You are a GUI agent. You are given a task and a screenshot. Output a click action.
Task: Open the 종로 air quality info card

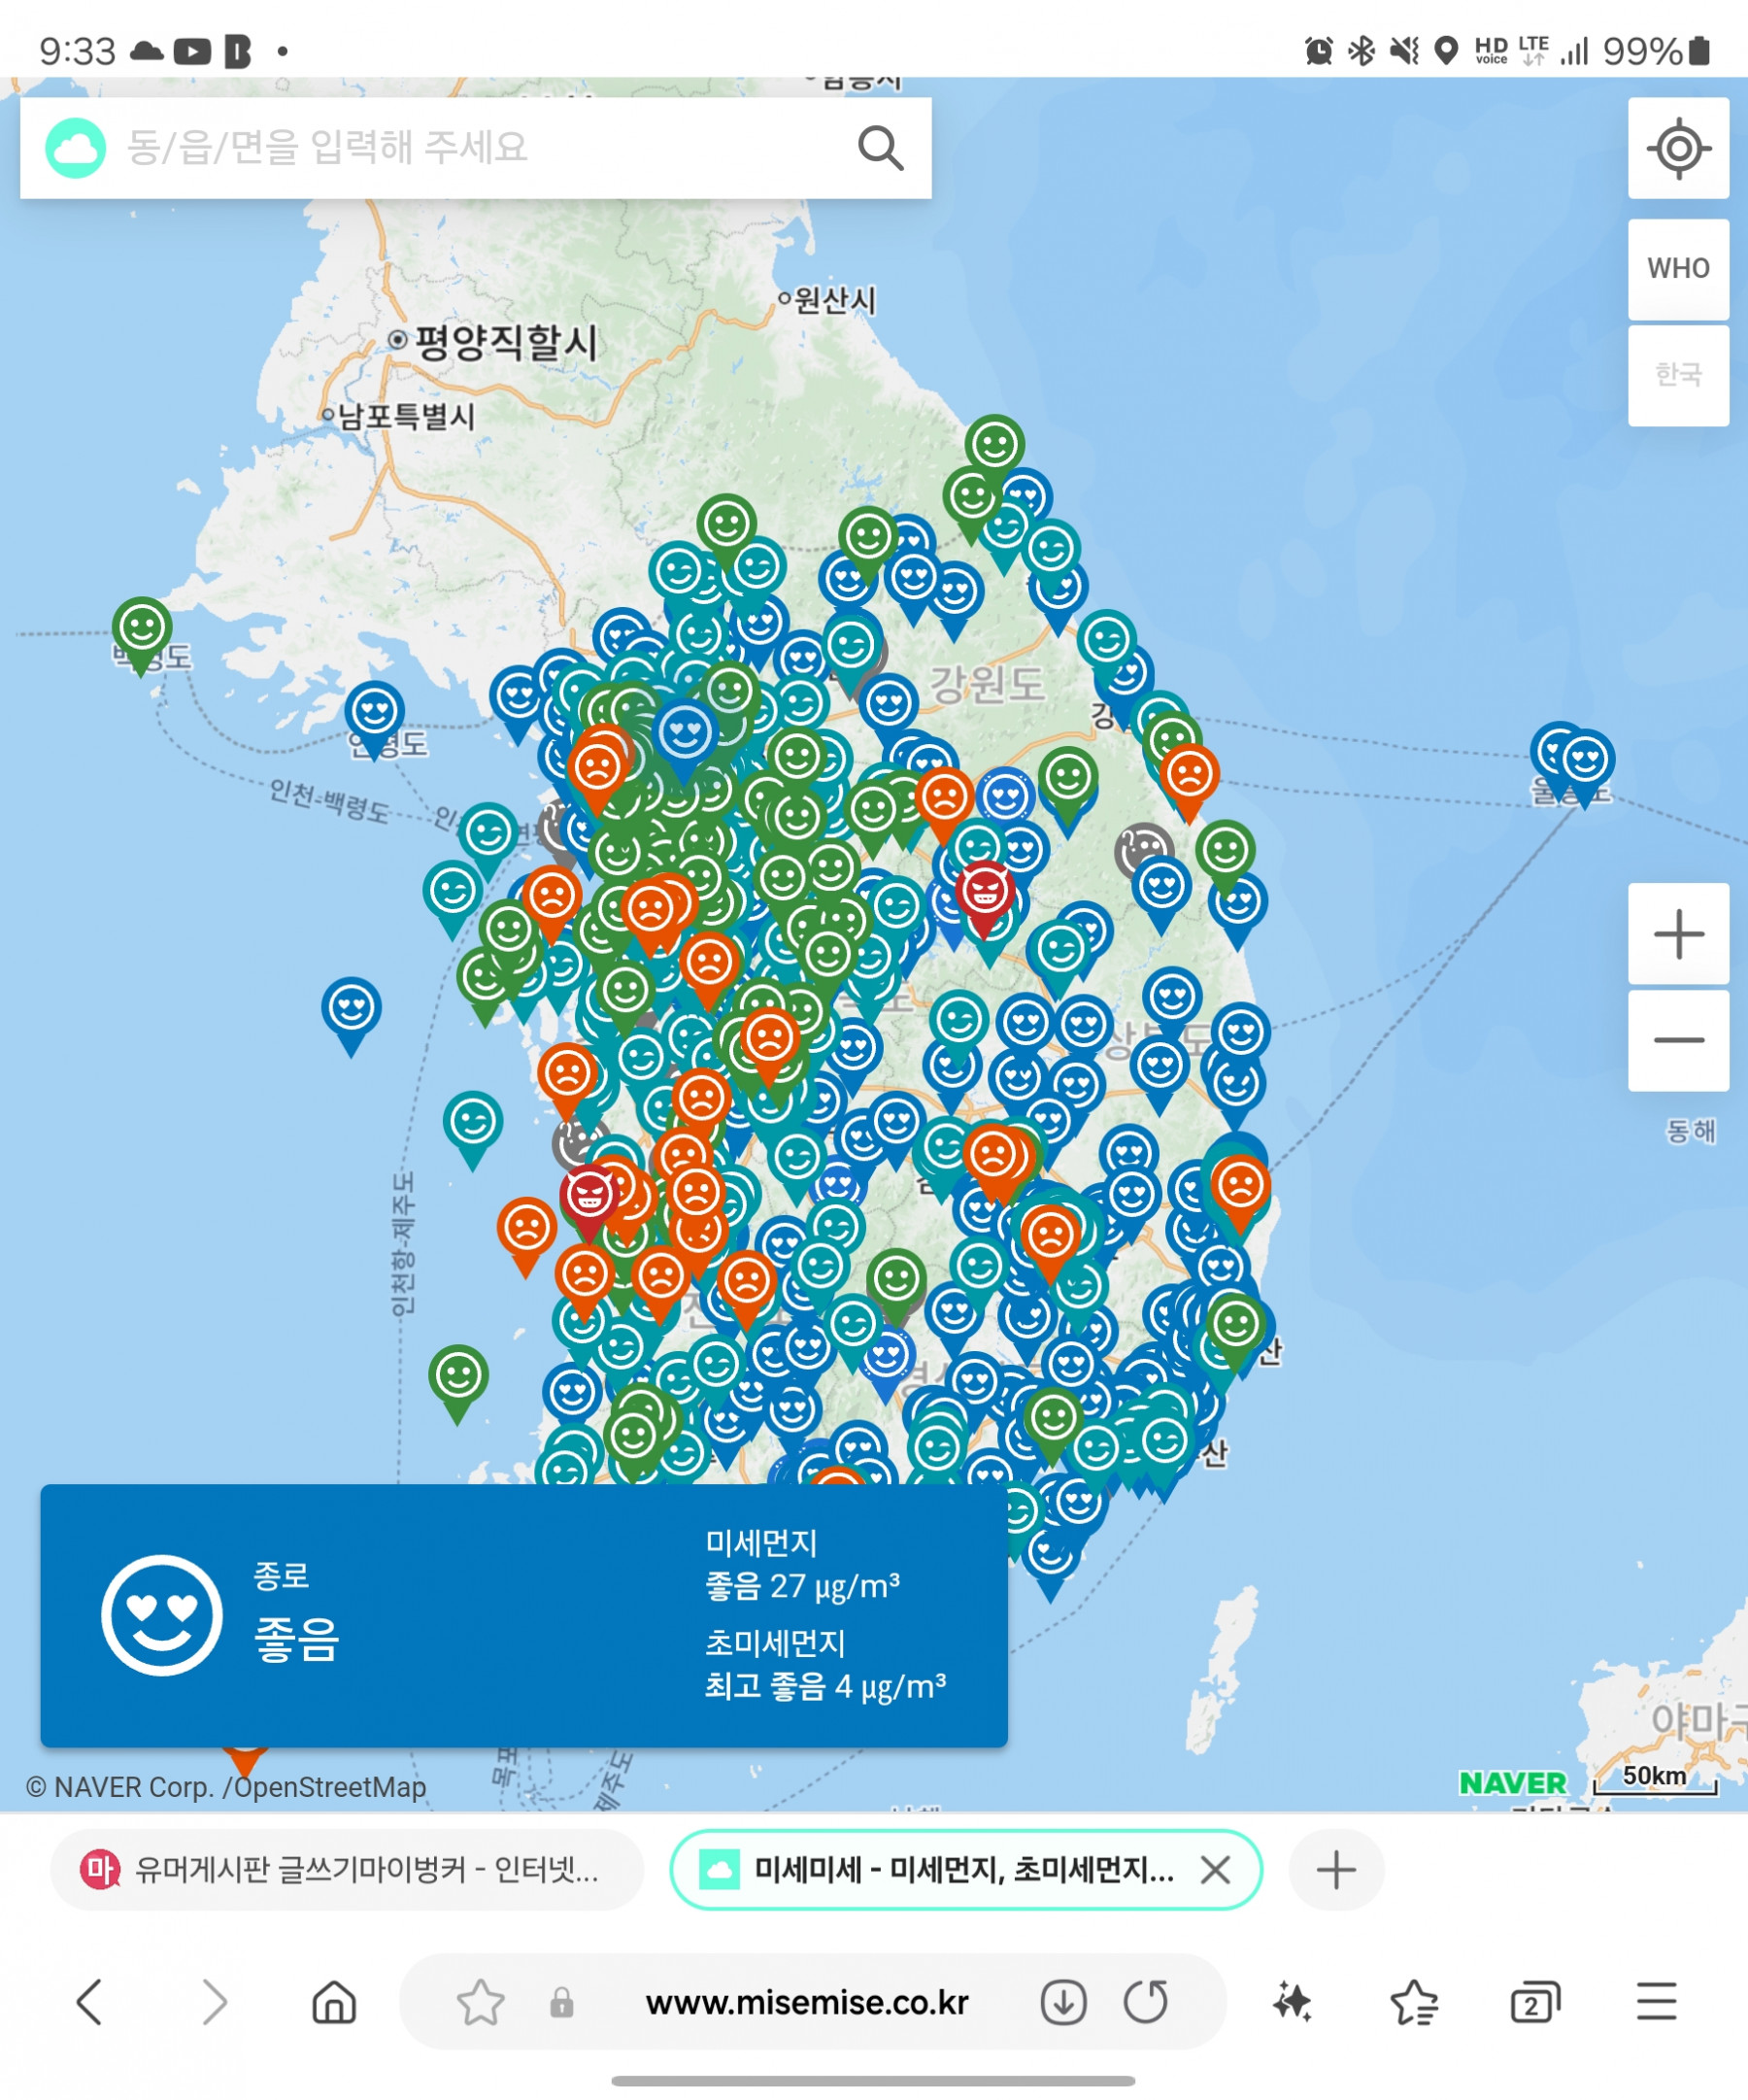(523, 1614)
